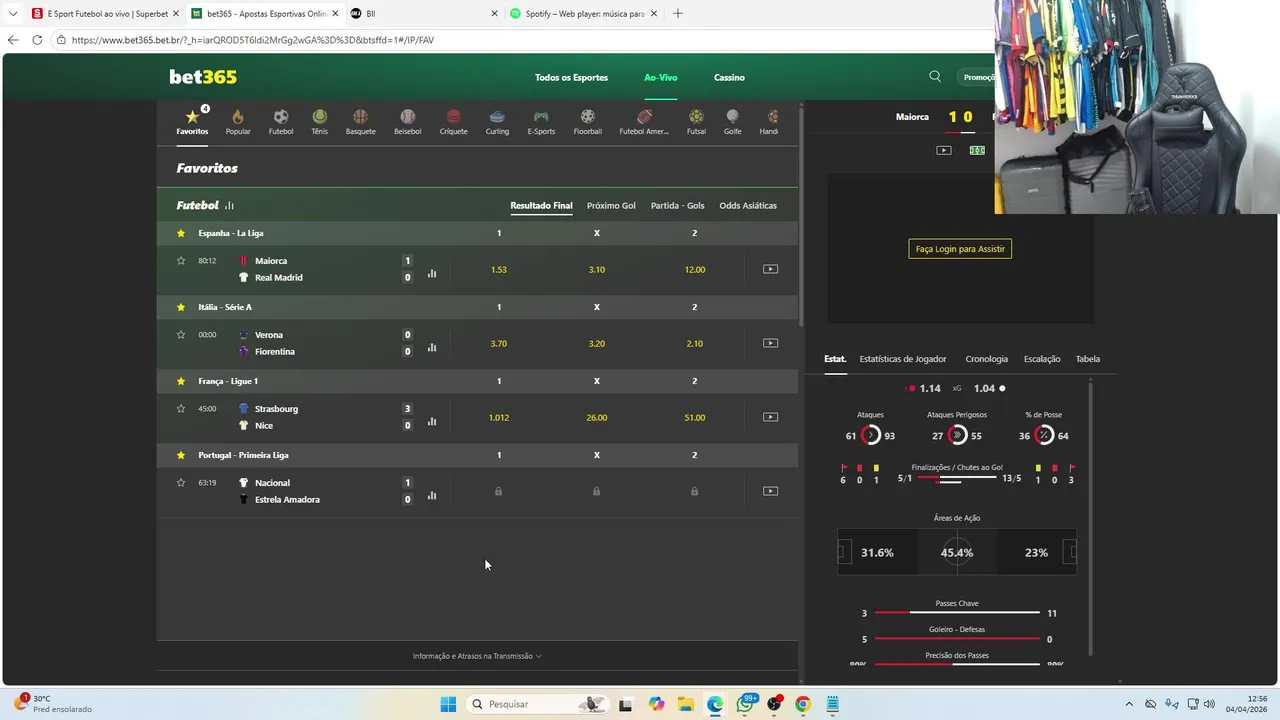Open the Curling sport category

[x=497, y=122]
